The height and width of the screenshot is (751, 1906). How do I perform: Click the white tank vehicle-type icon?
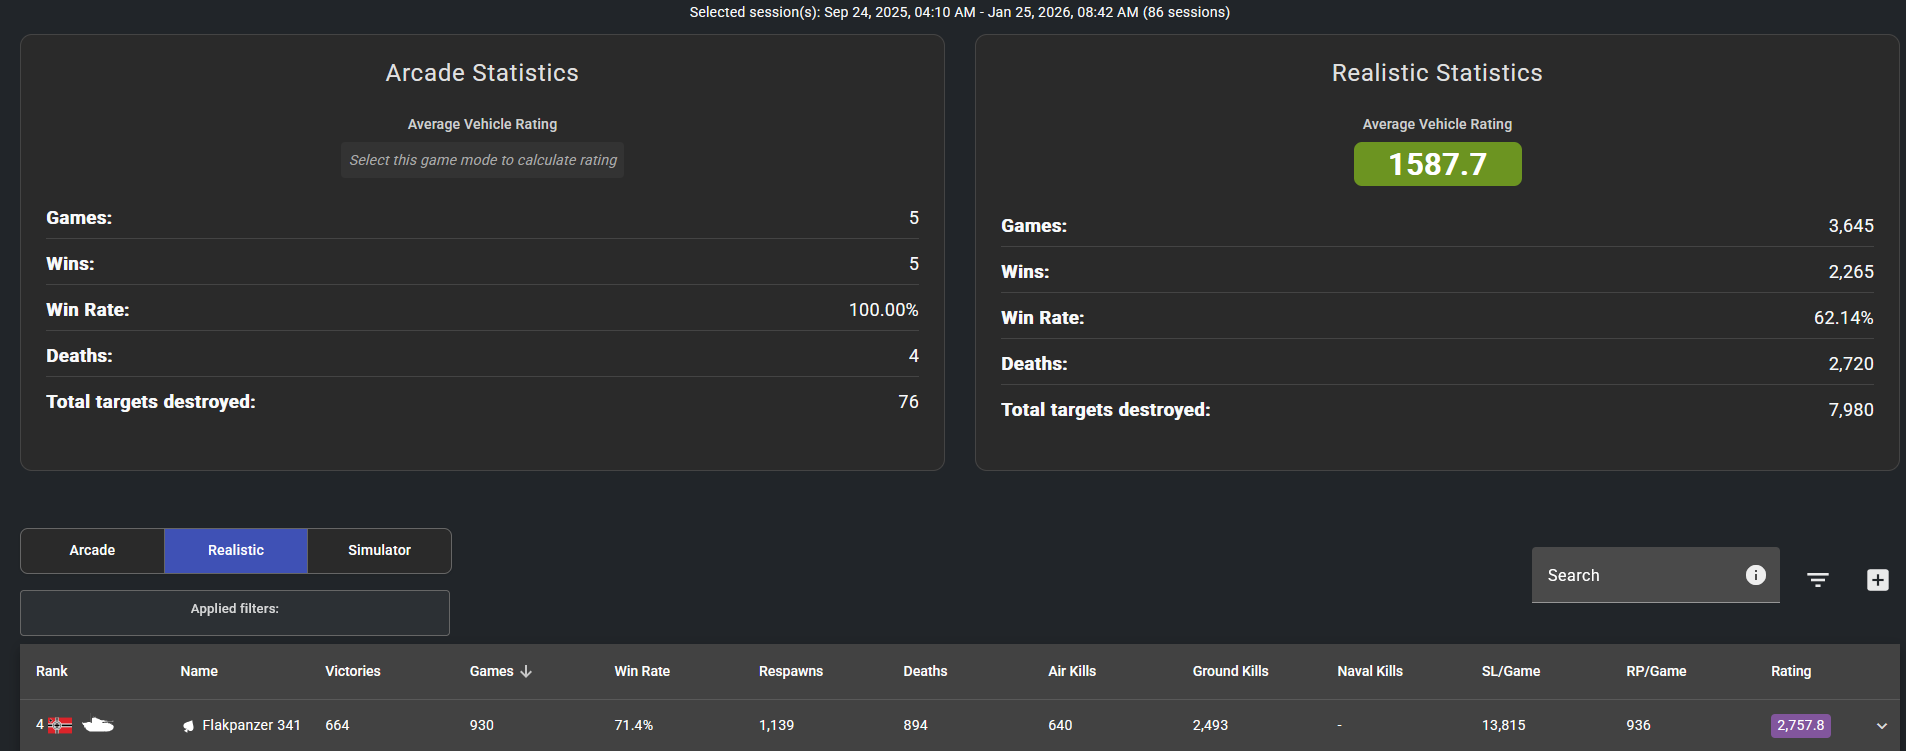click(97, 725)
